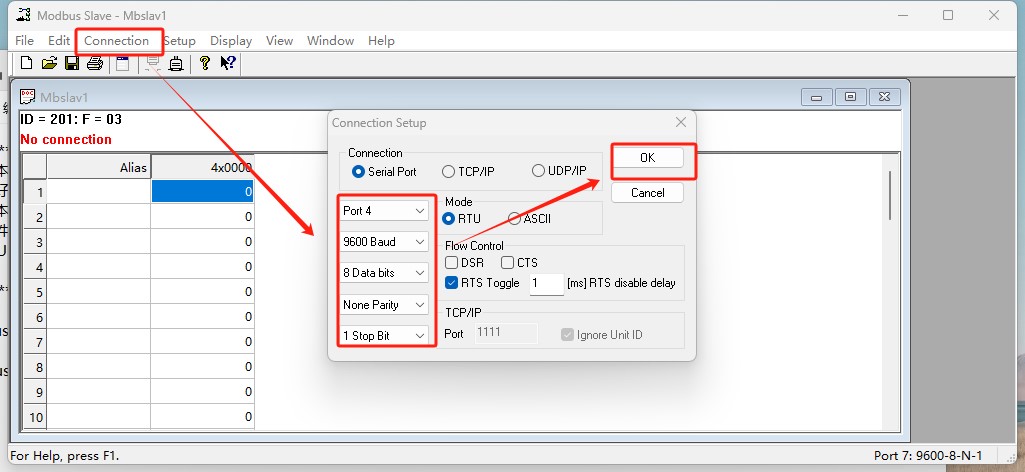Open the Display menu
This screenshot has width=1025, height=472.
coord(231,41)
